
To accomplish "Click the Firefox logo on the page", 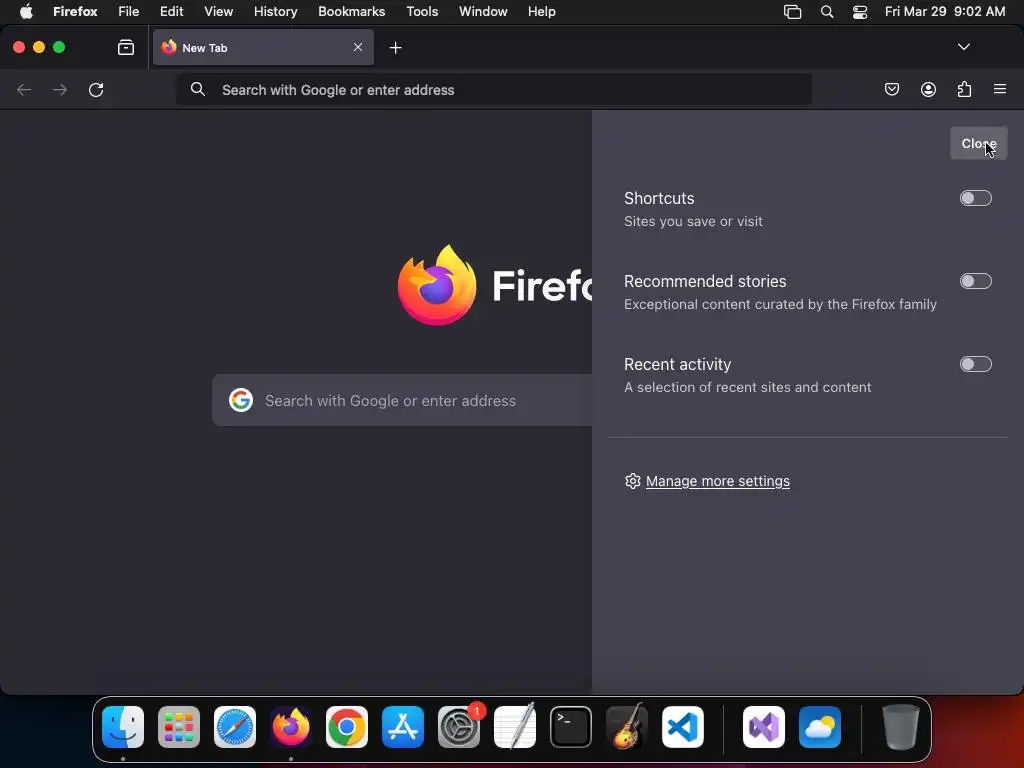I will [437, 285].
